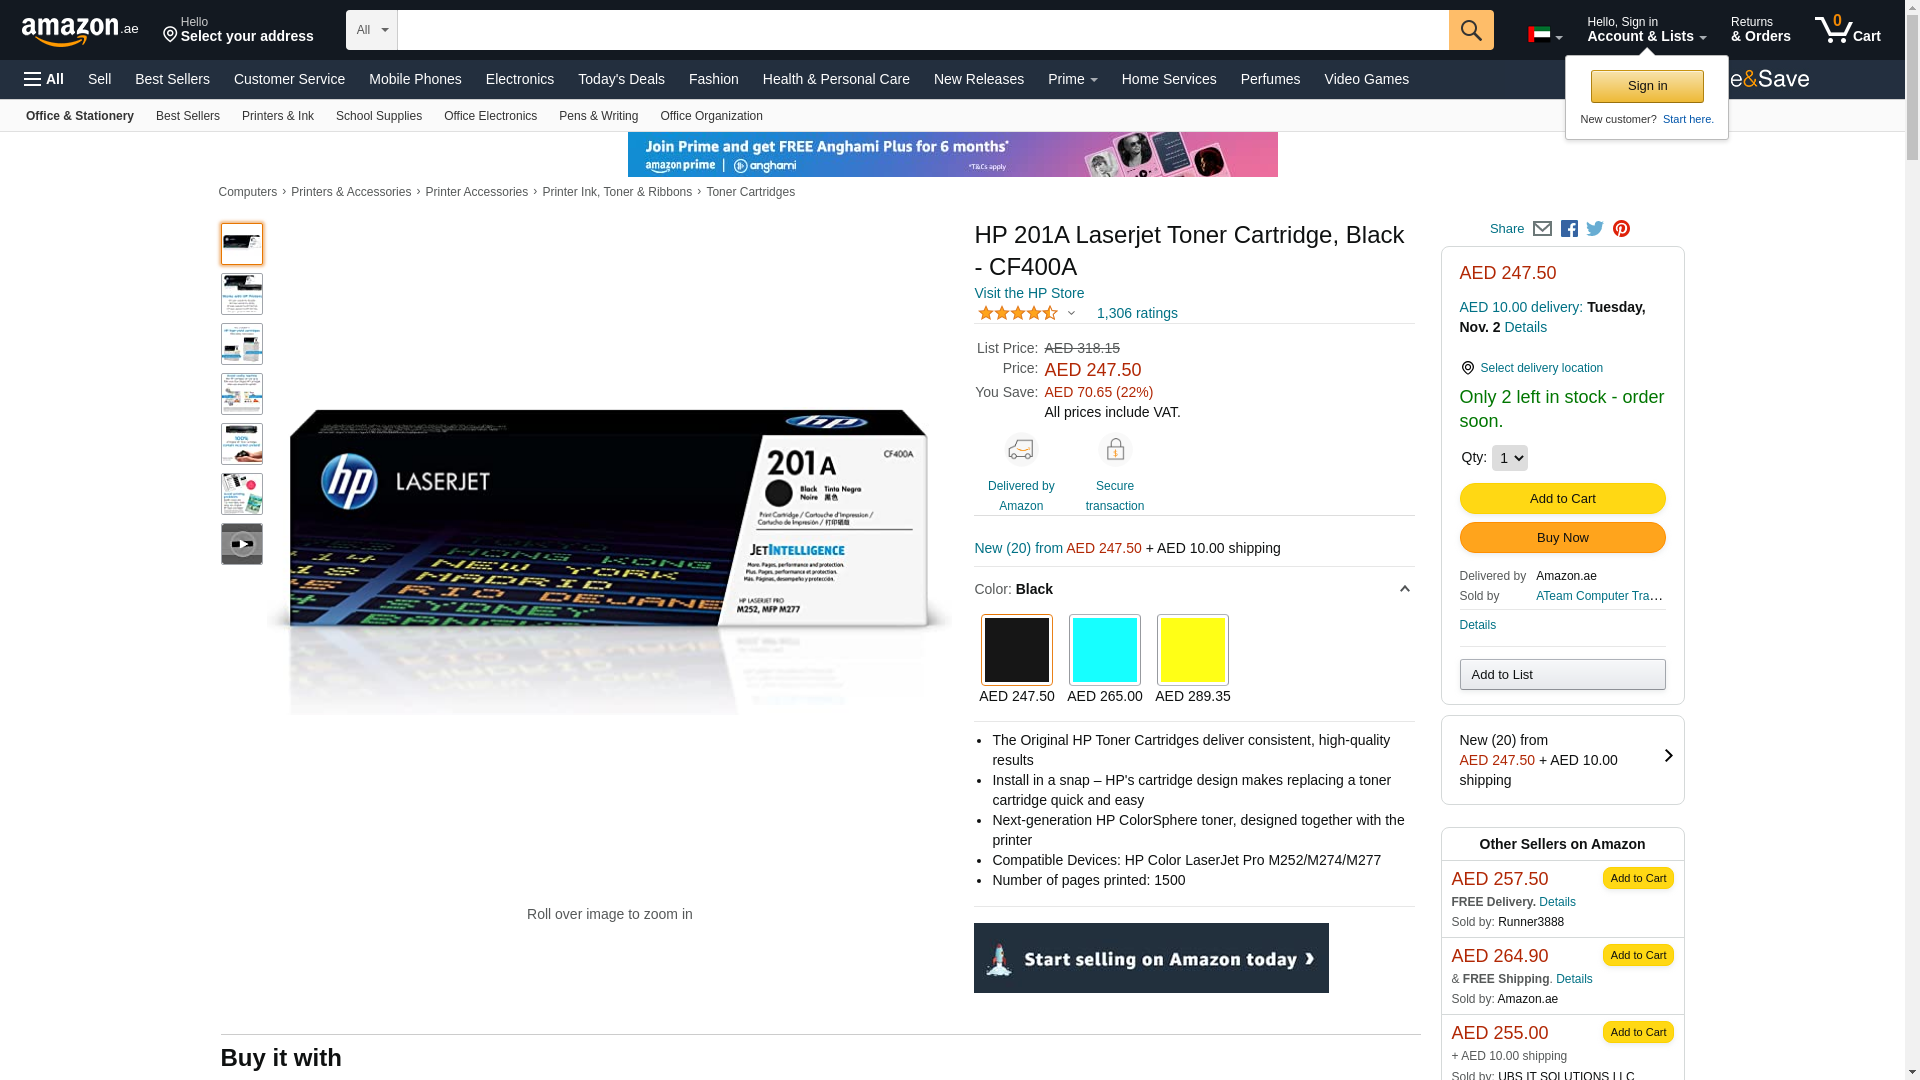Open the All hamburger menu

(44, 79)
